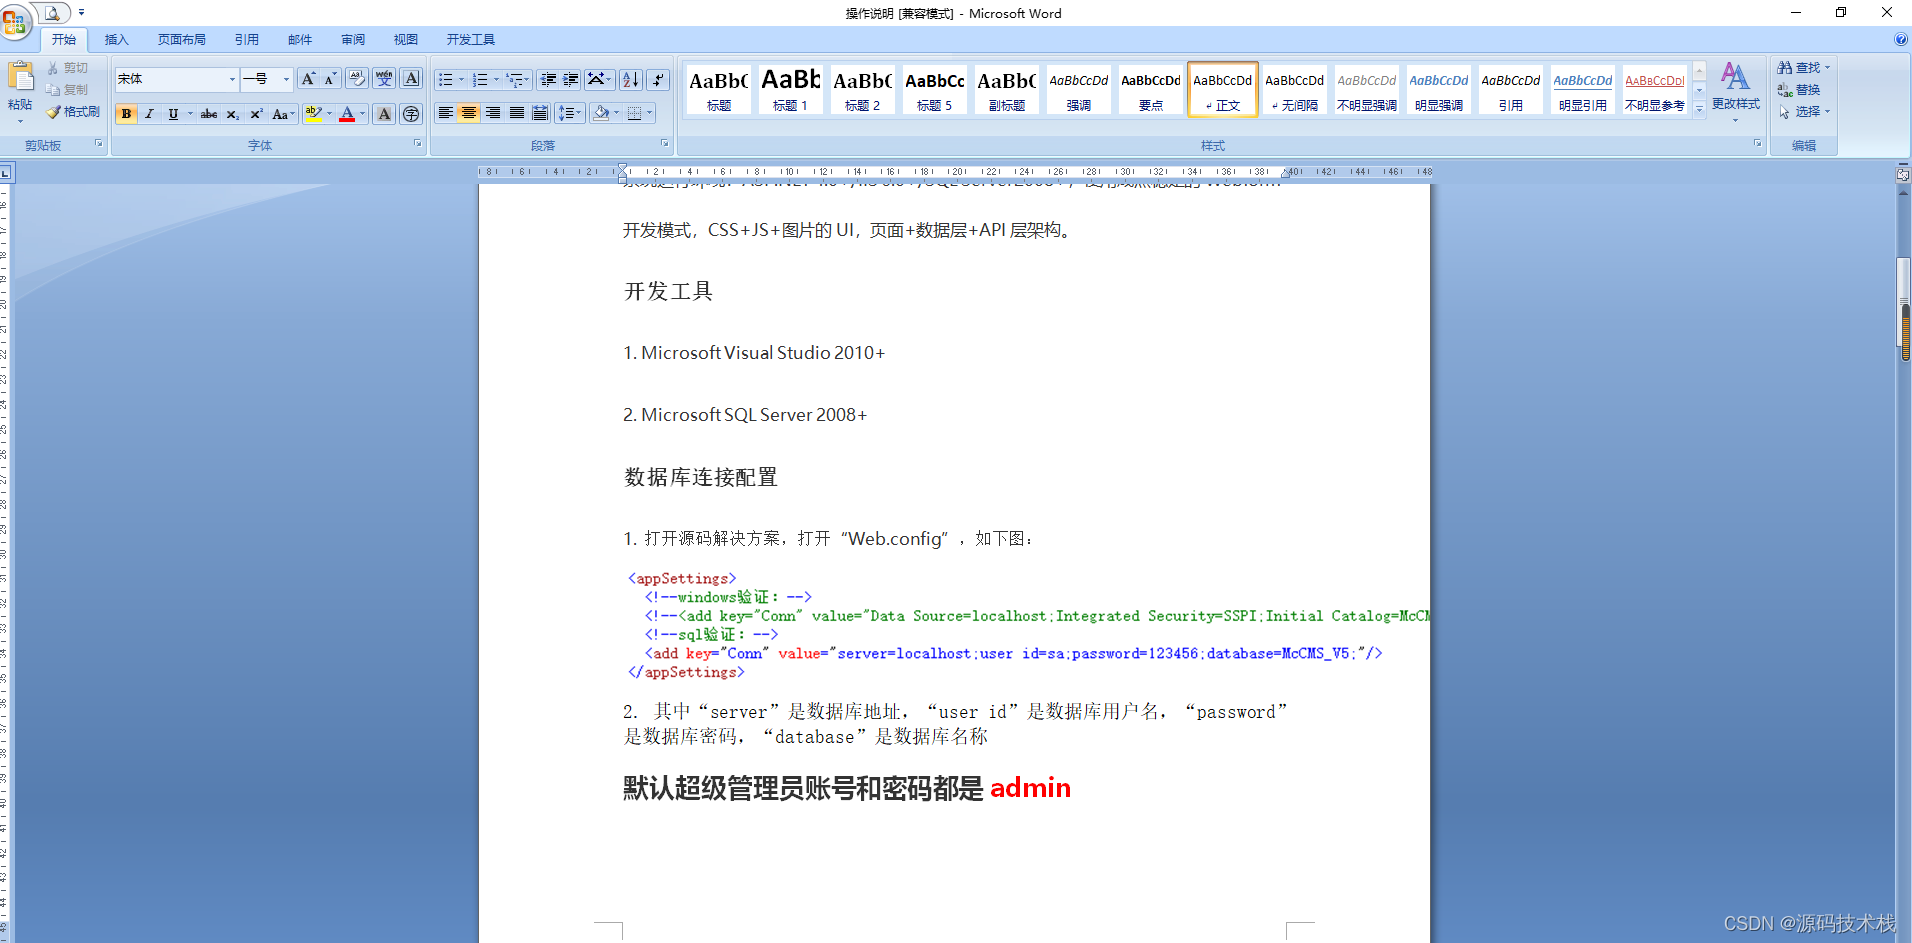
Task: Open the View (视图) tab
Action: (x=406, y=40)
